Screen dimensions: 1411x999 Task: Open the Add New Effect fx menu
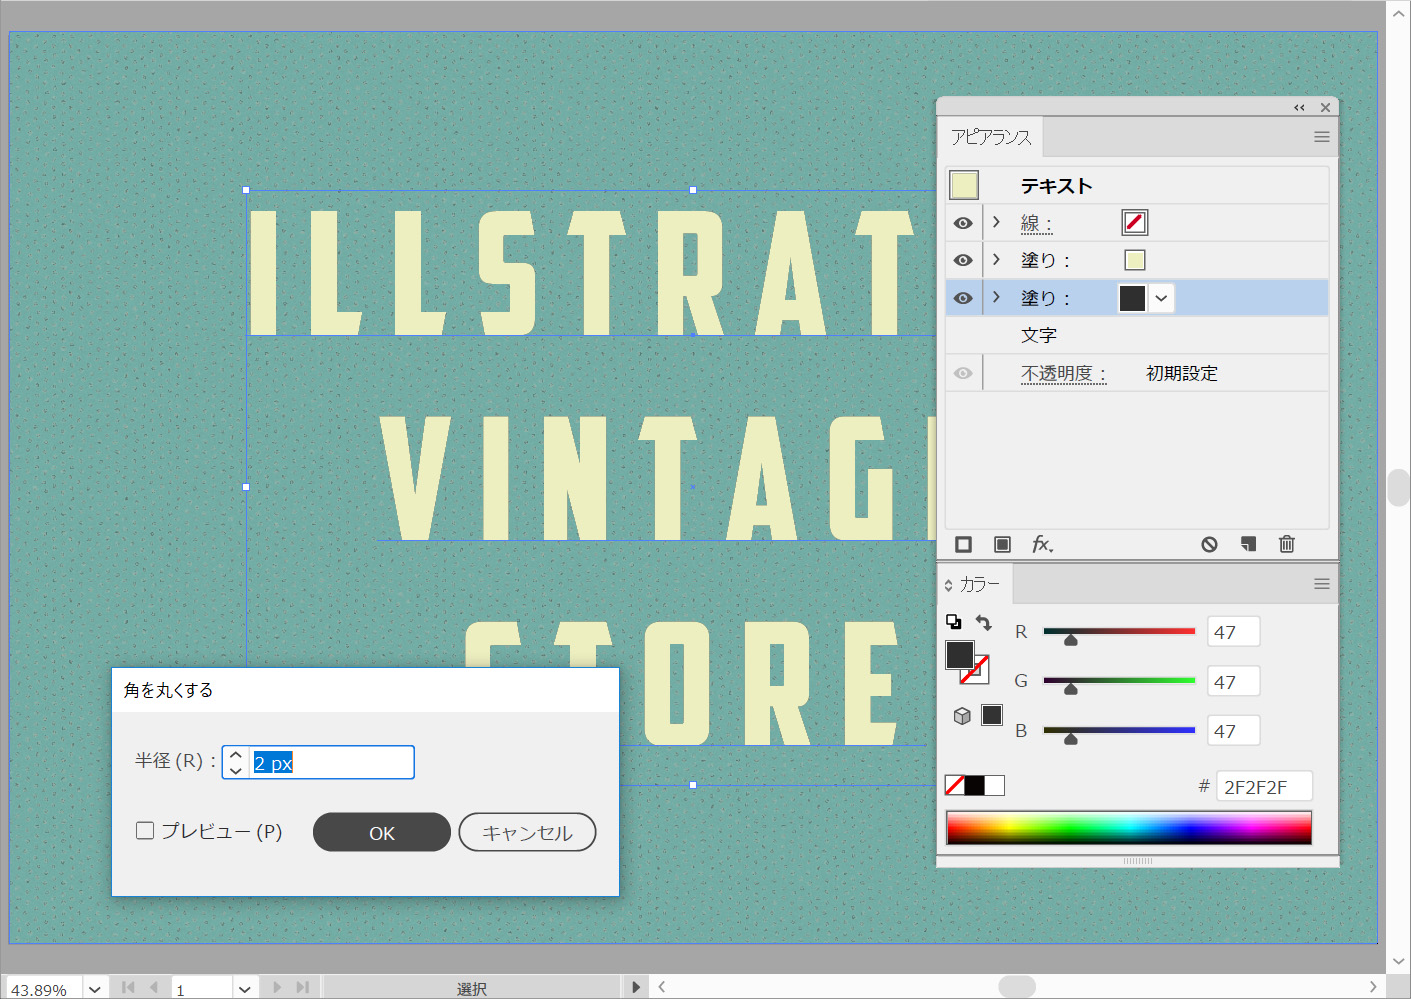coord(1042,544)
